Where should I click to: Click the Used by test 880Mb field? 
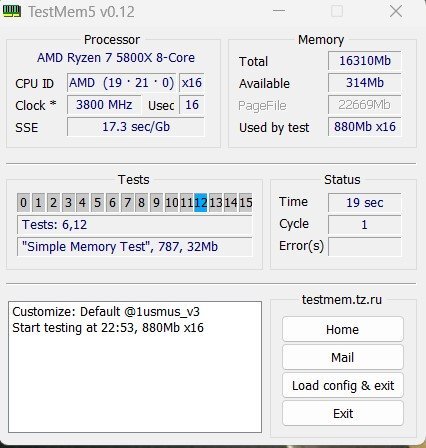coord(365,127)
